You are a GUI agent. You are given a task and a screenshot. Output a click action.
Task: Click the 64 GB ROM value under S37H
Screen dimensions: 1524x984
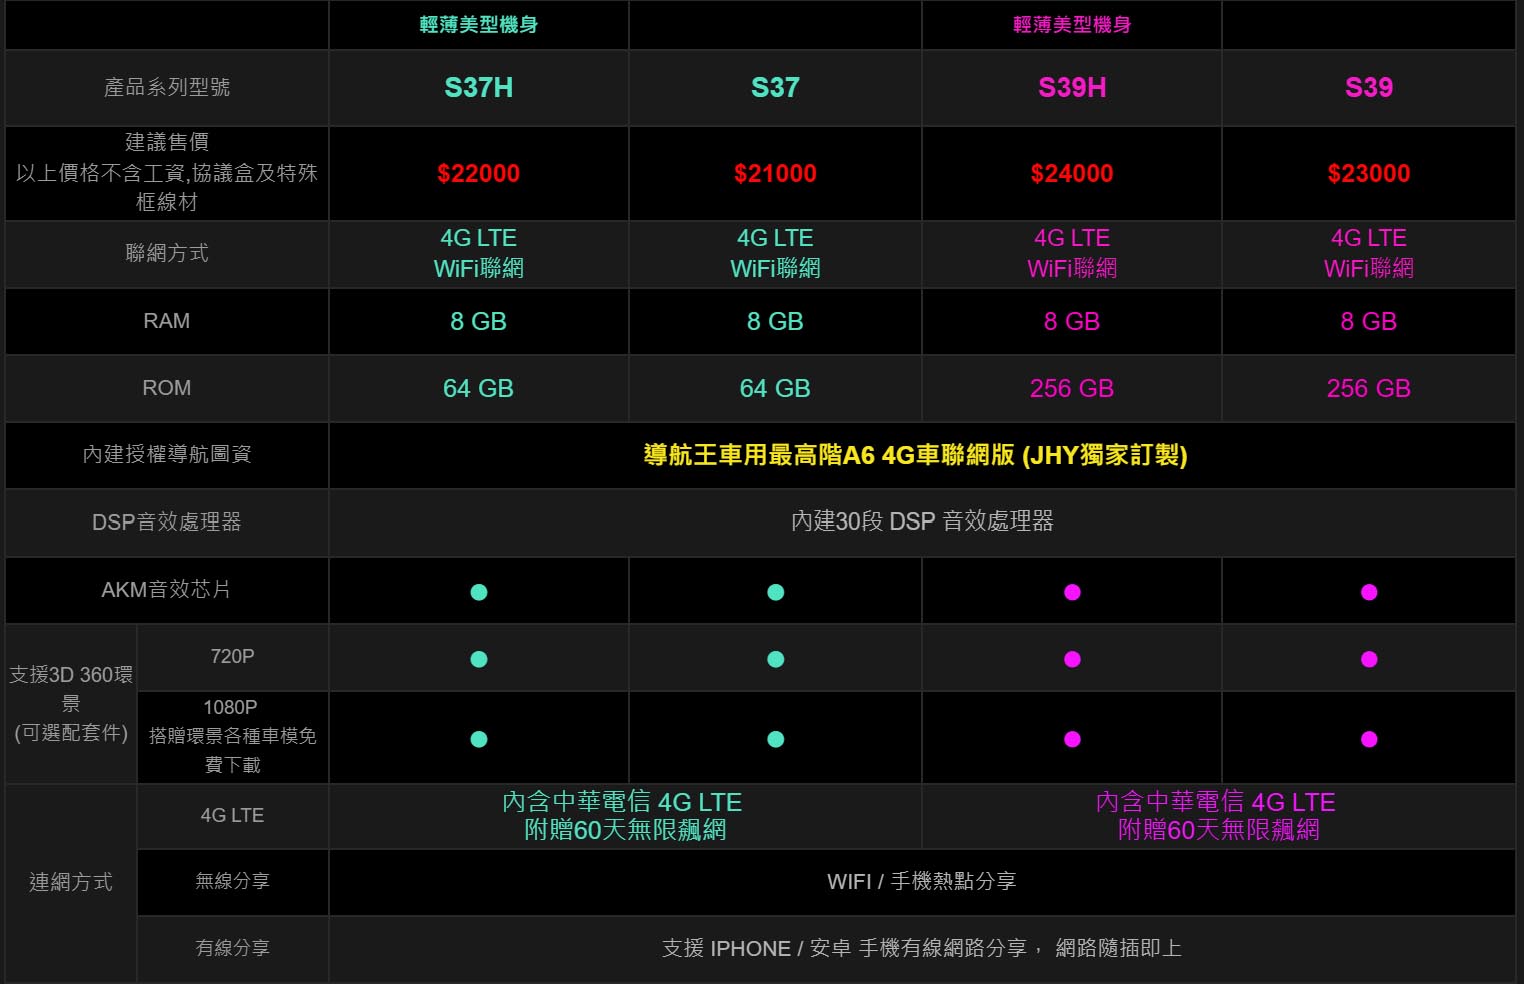(479, 388)
